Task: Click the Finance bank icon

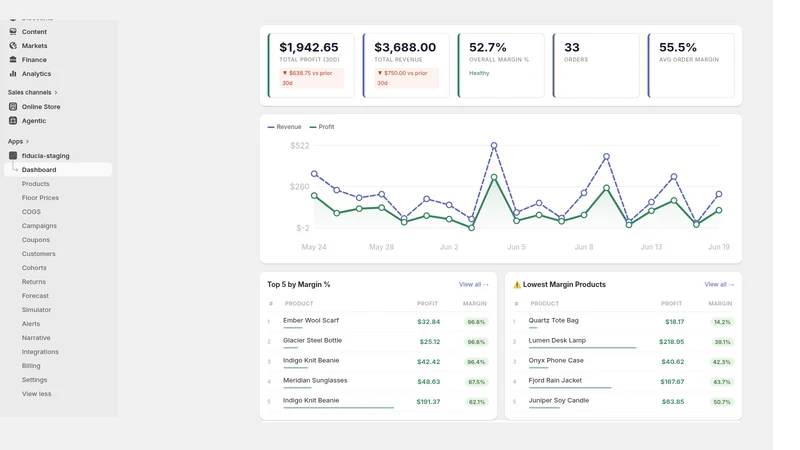Action: (13, 59)
